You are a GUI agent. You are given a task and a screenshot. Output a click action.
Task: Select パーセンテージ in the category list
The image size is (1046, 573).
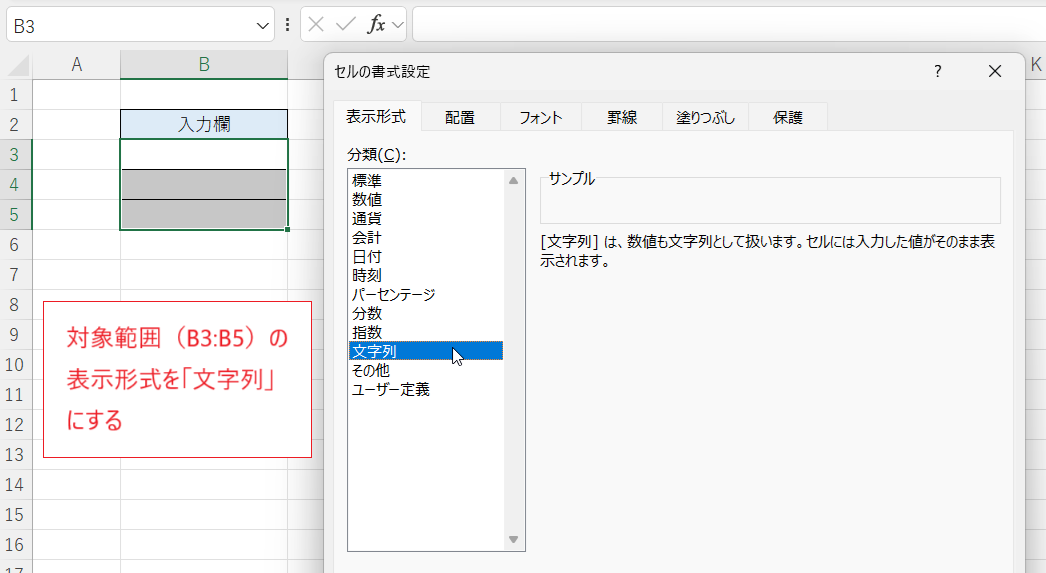[x=426, y=294]
